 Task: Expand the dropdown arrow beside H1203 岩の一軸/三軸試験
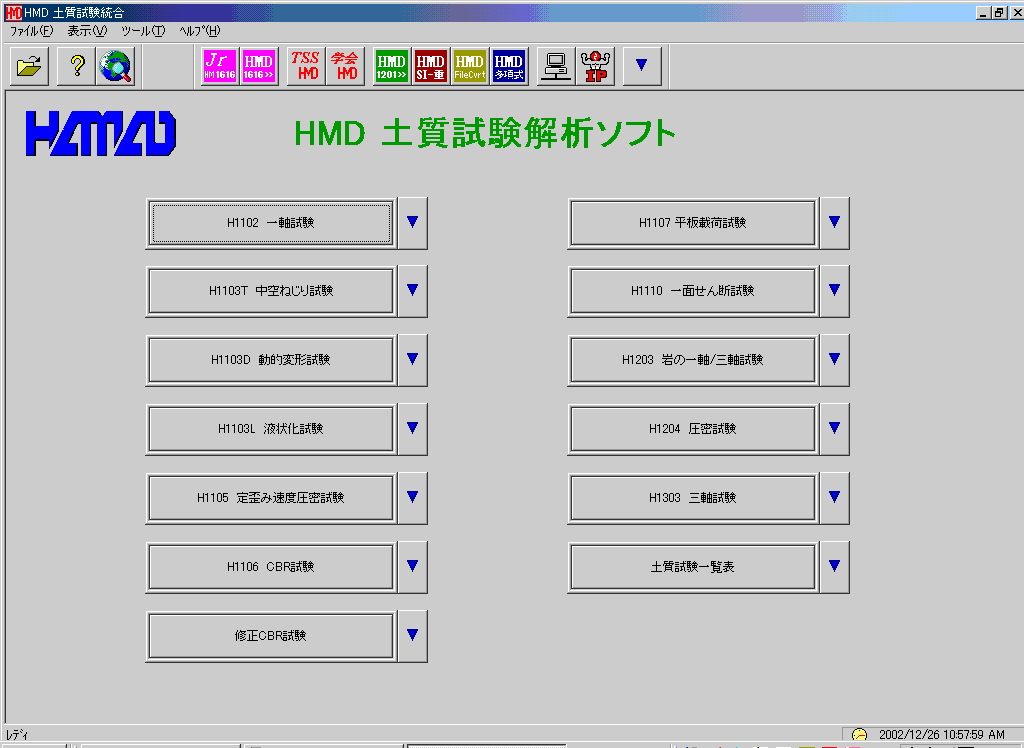click(x=835, y=360)
